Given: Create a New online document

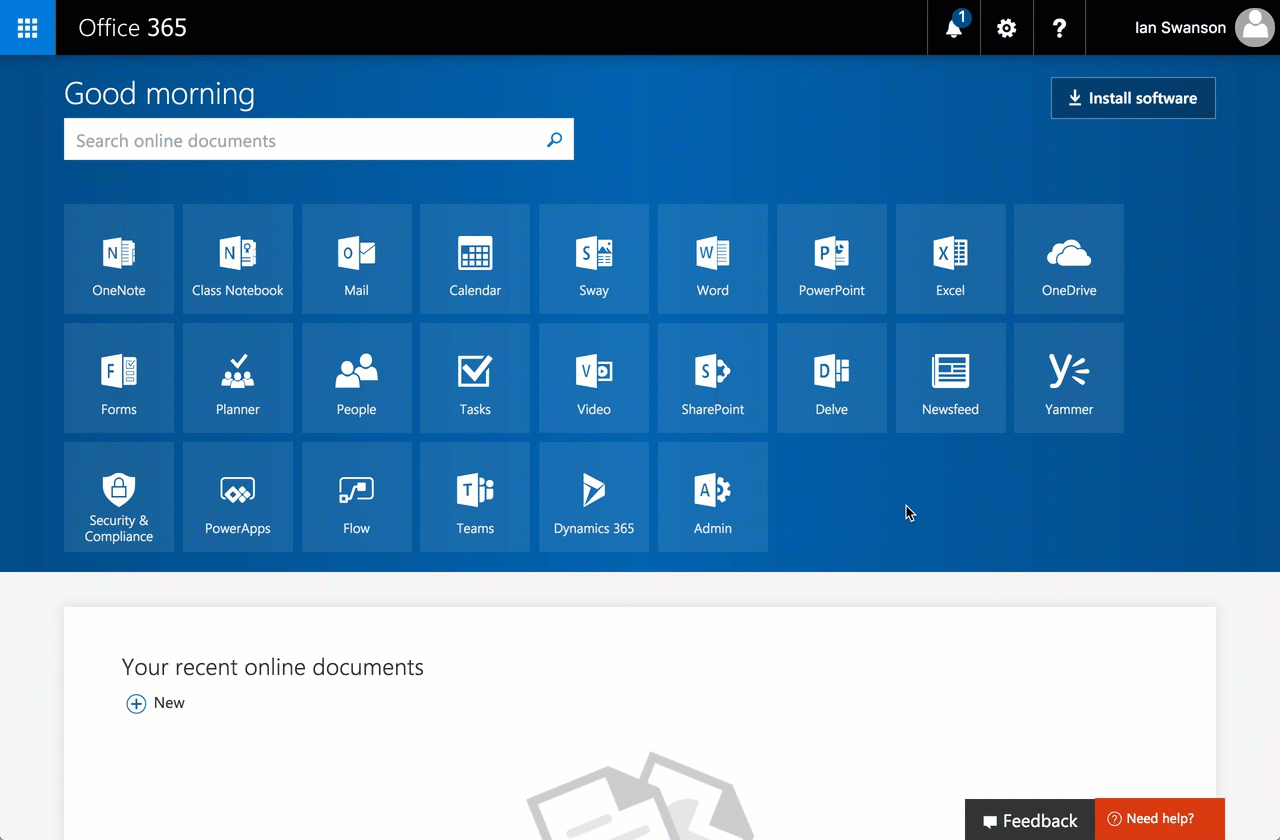Looking at the screenshot, I should coord(156,703).
